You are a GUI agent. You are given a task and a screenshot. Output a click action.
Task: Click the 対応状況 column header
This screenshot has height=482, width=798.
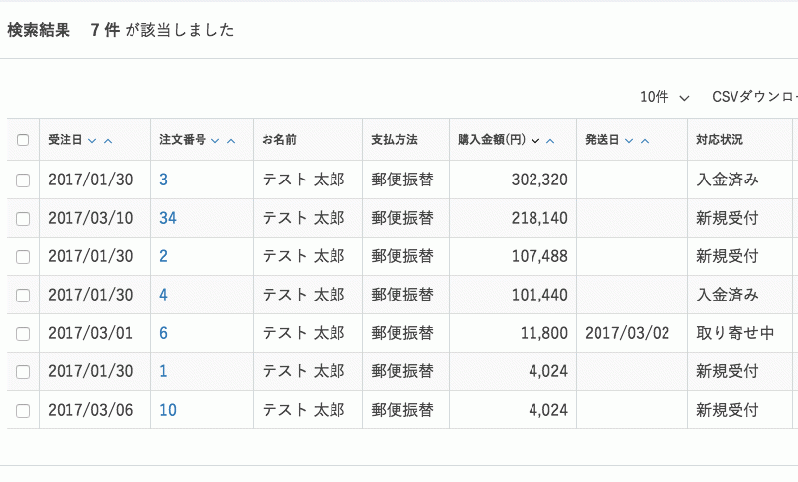pos(719,139)
